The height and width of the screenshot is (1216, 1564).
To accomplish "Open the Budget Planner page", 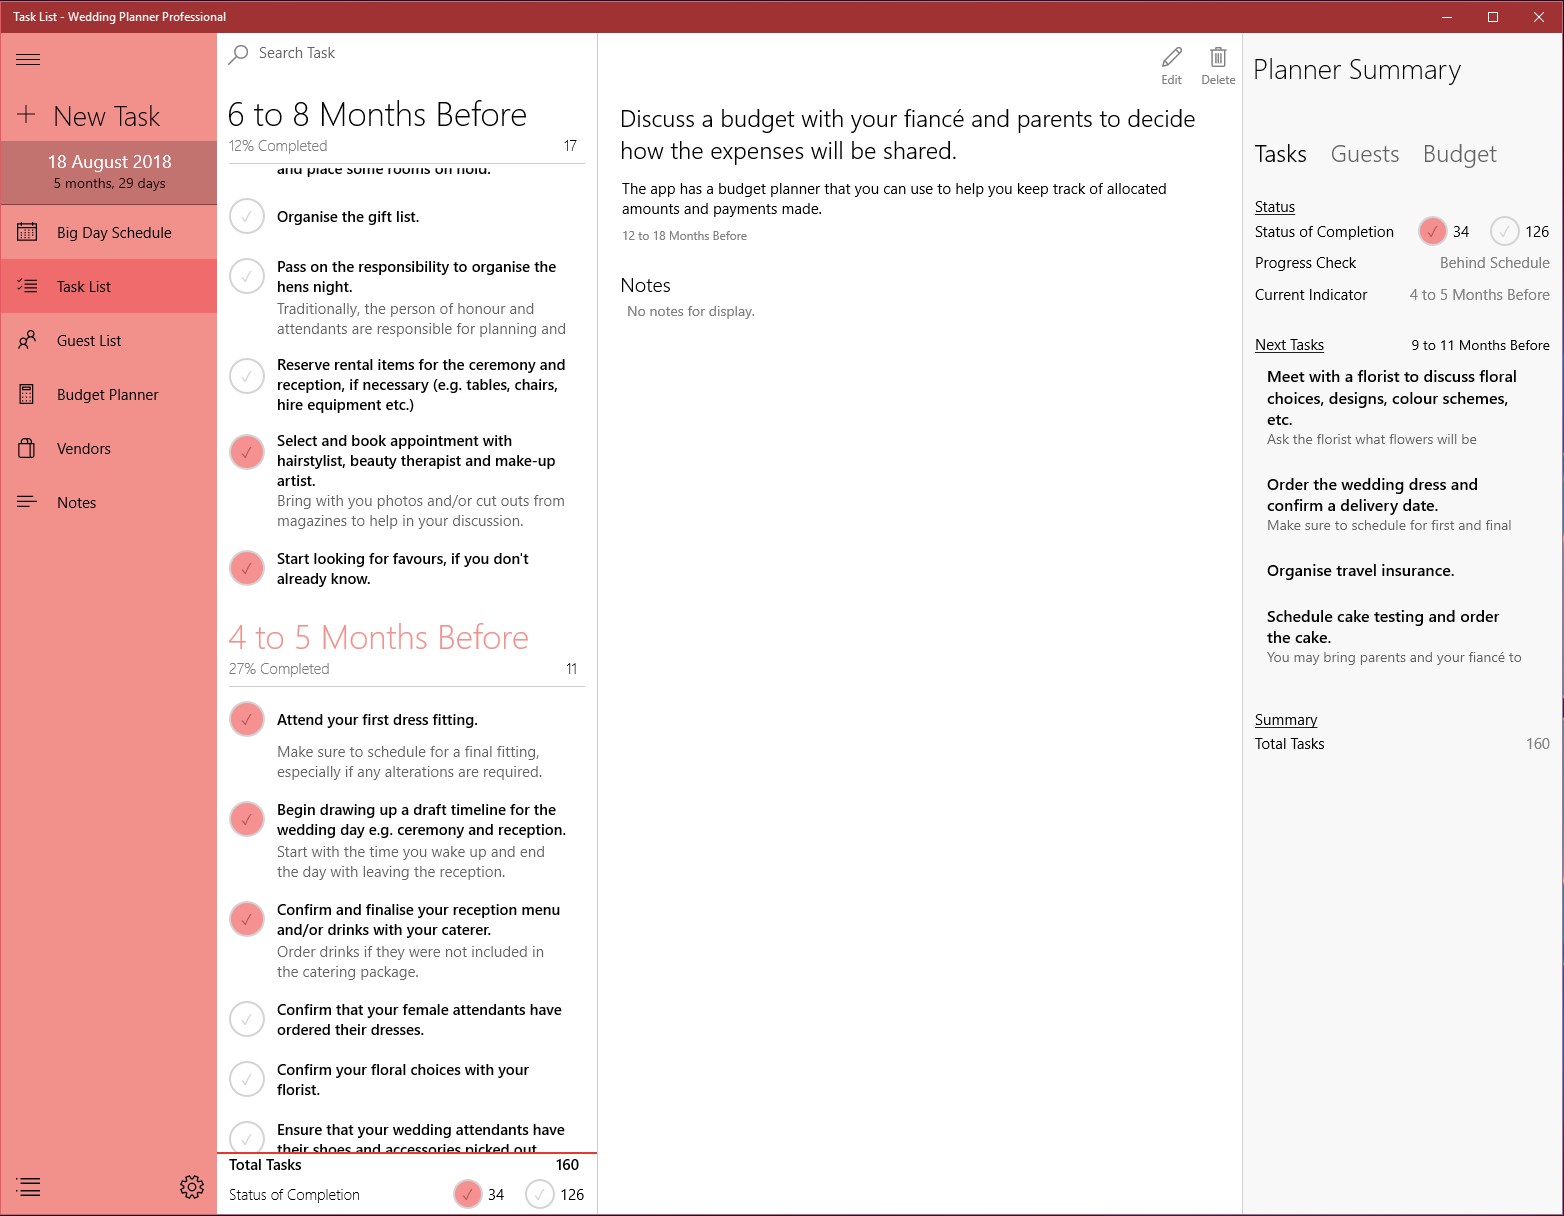I will point(109,394).
